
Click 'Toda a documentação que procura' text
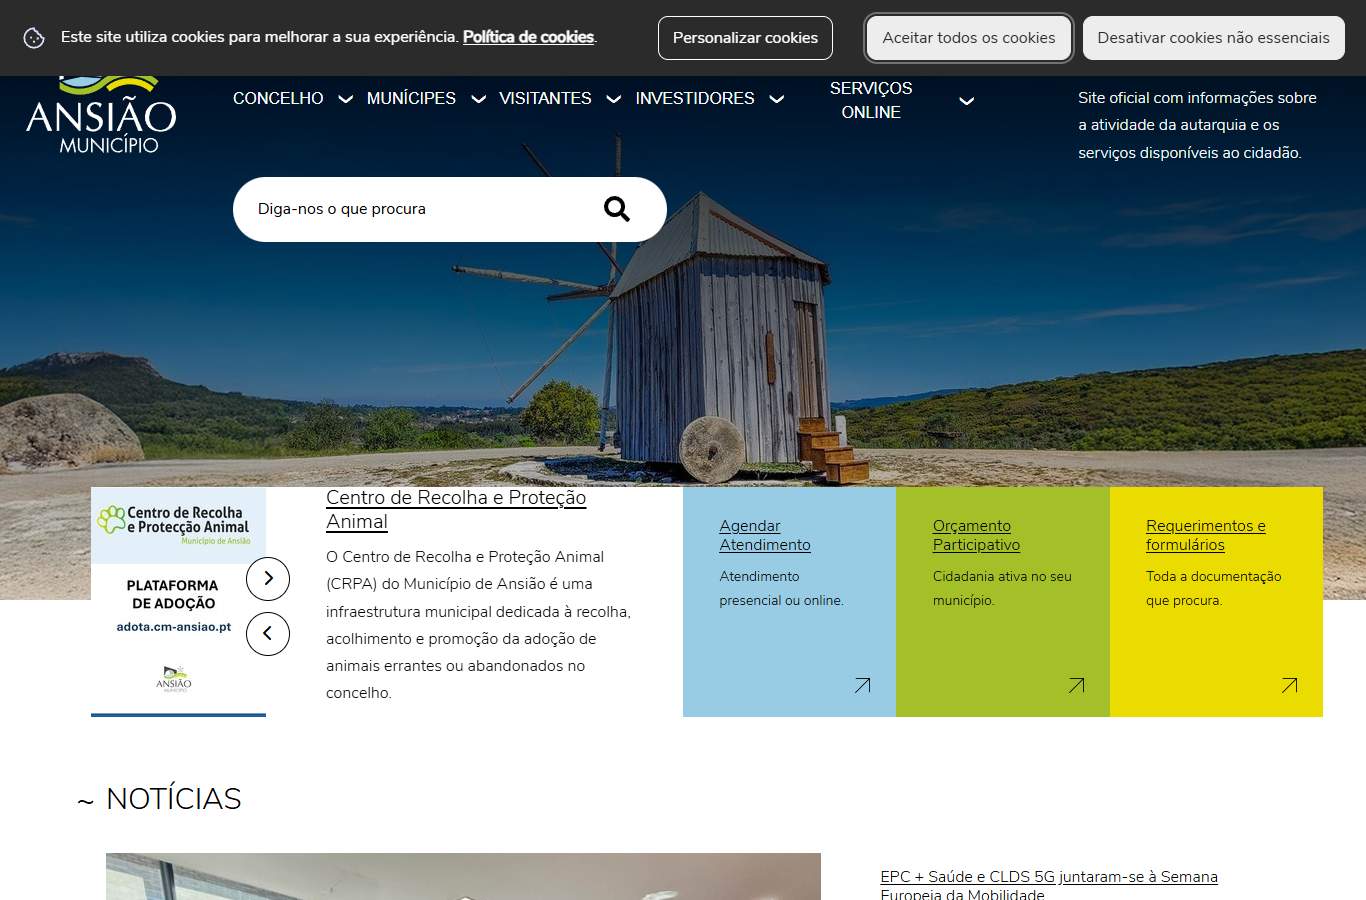[x=1213, y=588]
